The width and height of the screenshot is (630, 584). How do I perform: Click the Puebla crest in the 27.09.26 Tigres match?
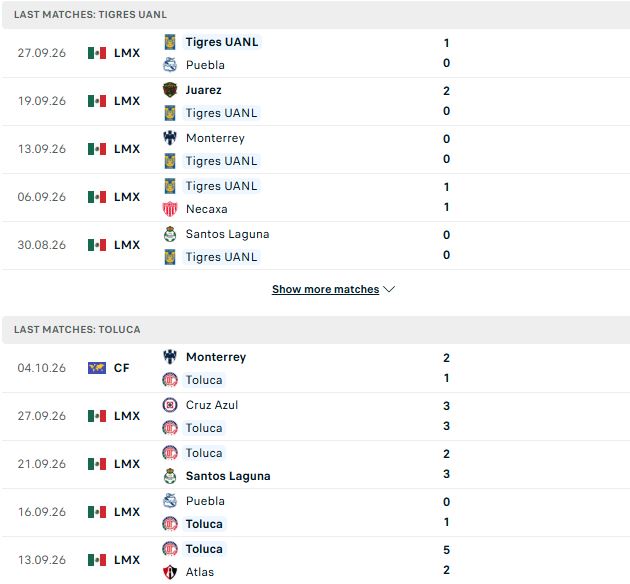(x=170, y=65)
